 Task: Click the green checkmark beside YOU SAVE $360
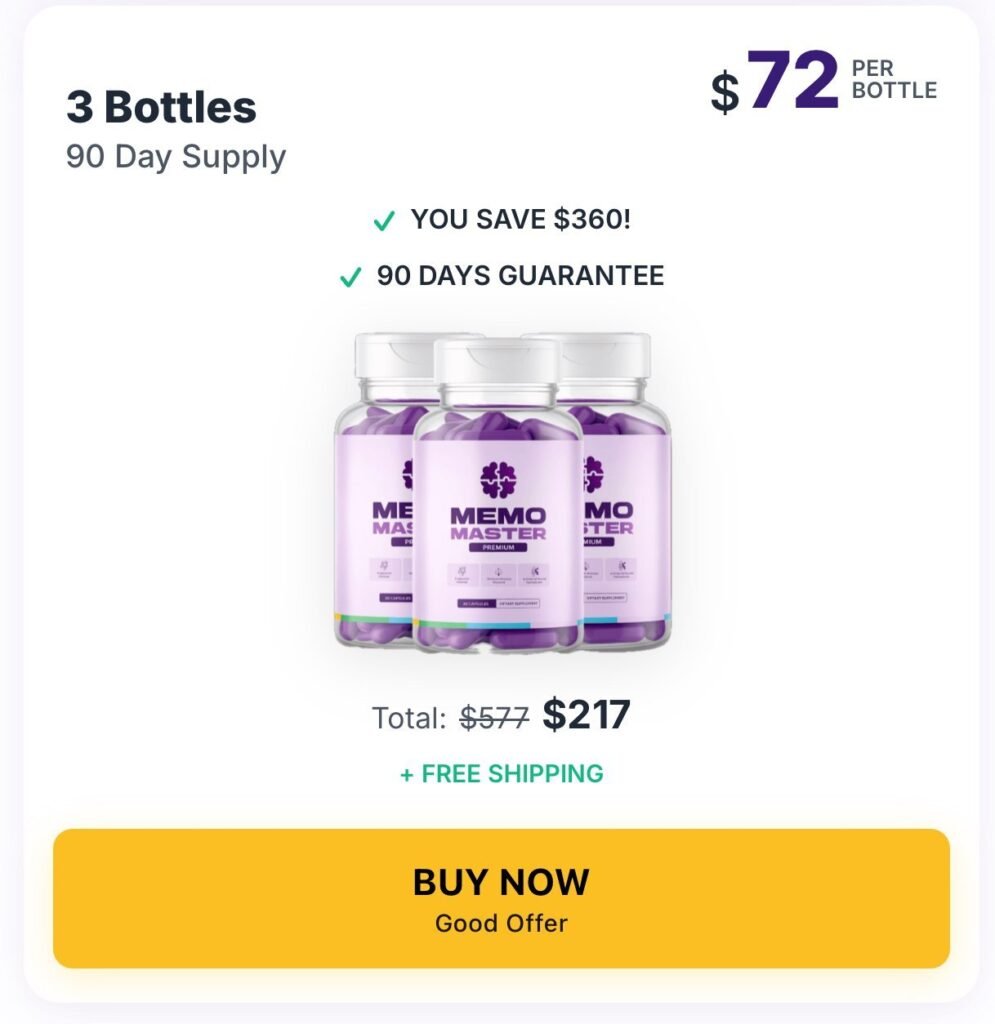384,221
